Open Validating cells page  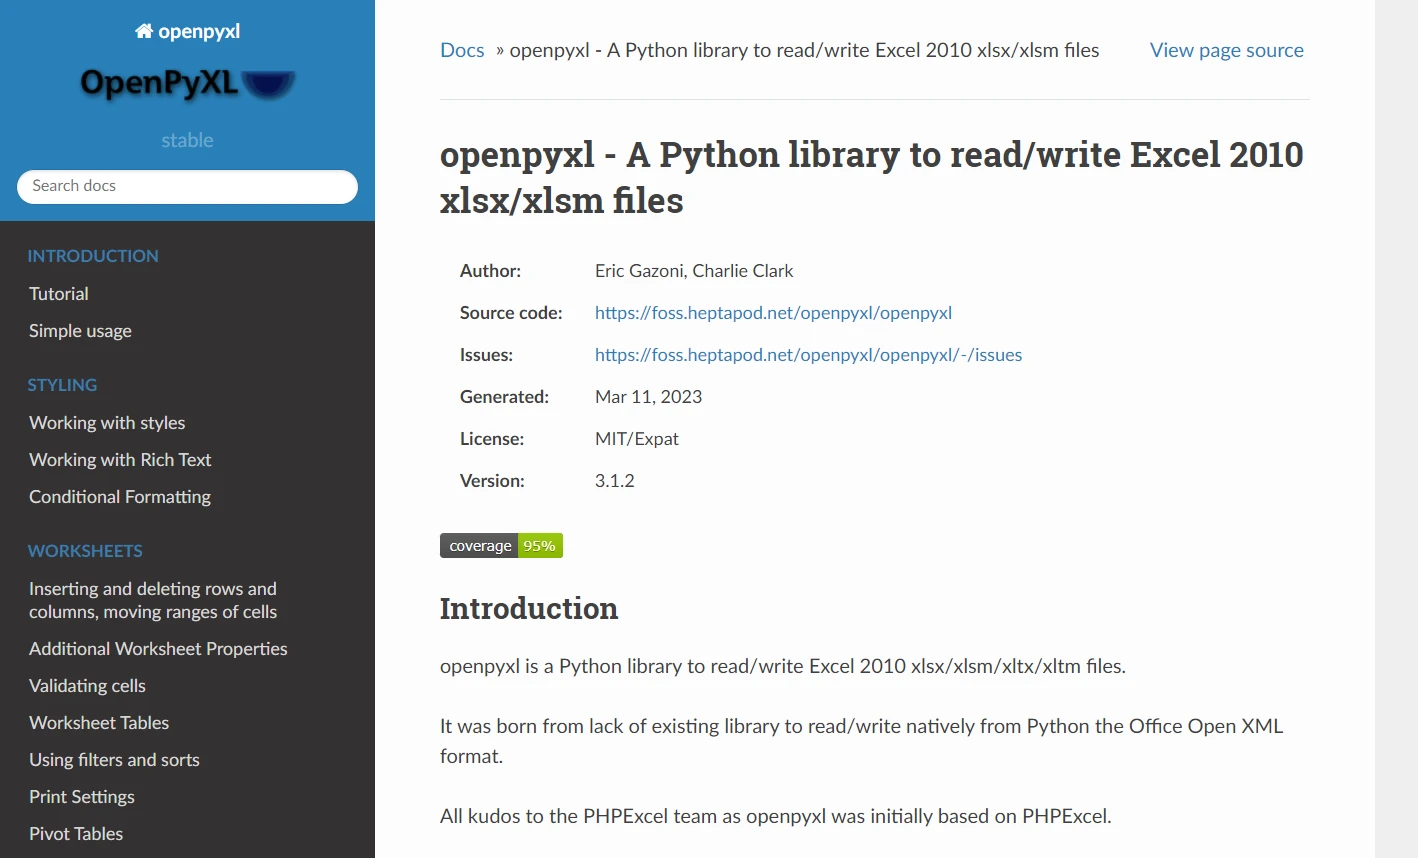[87, 686]
